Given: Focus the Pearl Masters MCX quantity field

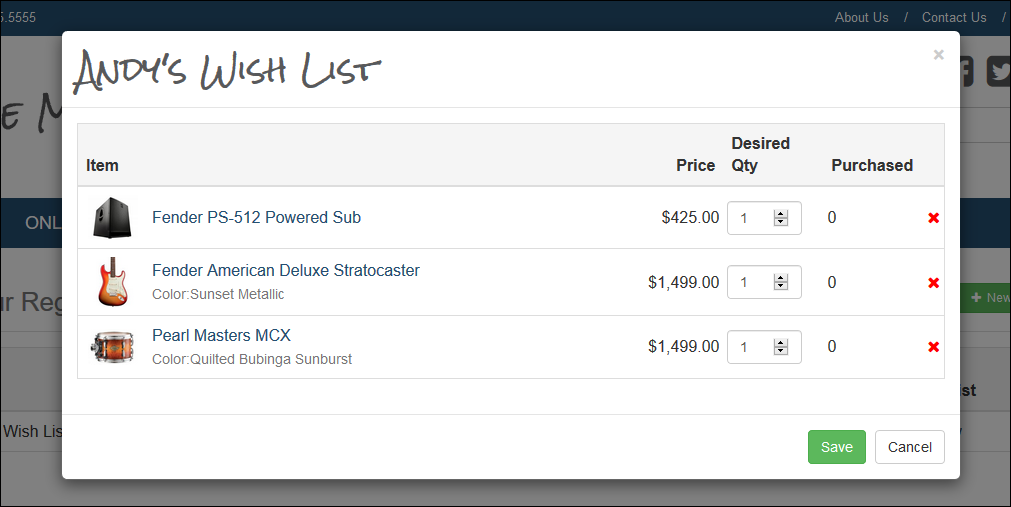Looking at the screenshot, I should pyautogui.click(x=764, y=347).
